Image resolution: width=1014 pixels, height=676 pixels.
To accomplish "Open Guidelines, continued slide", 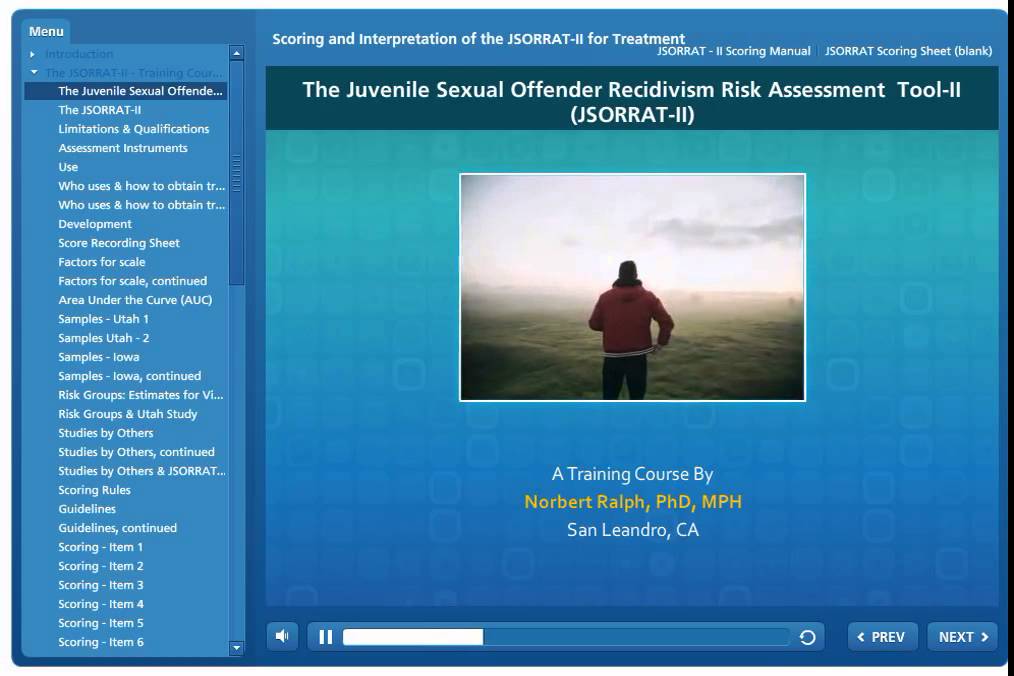I will tap(118, 528).
